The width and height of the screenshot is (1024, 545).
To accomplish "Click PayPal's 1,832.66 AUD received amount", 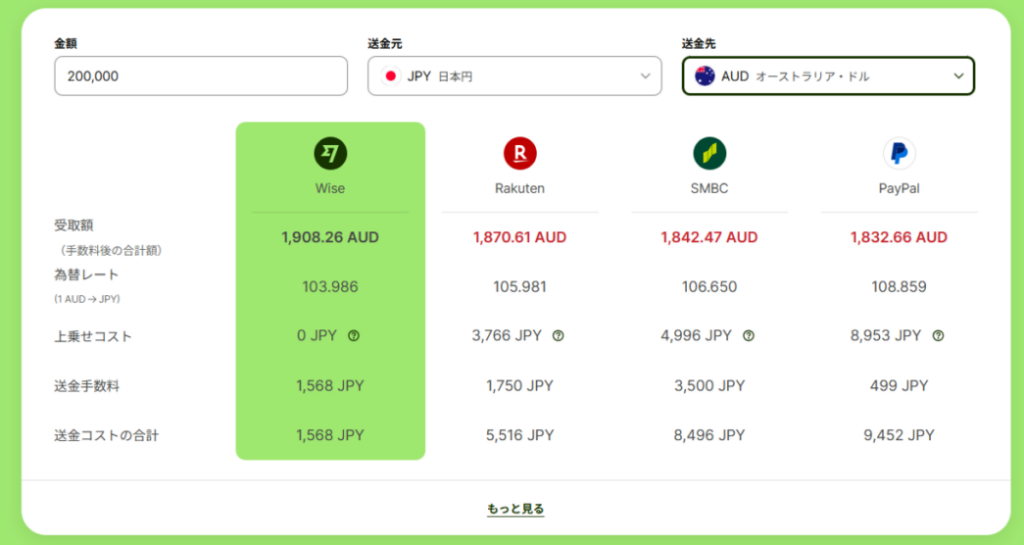I will 899,238.
